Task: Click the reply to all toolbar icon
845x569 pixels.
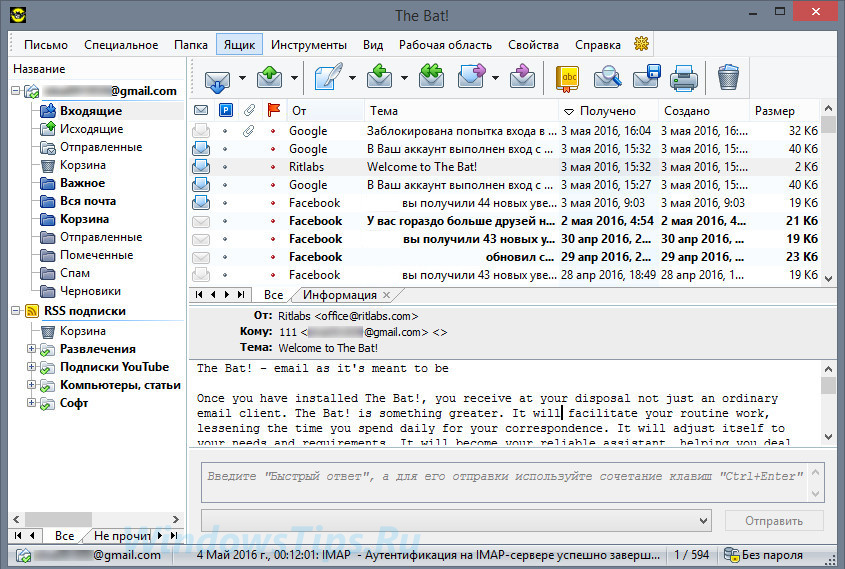Action: [x=432, y=77]
